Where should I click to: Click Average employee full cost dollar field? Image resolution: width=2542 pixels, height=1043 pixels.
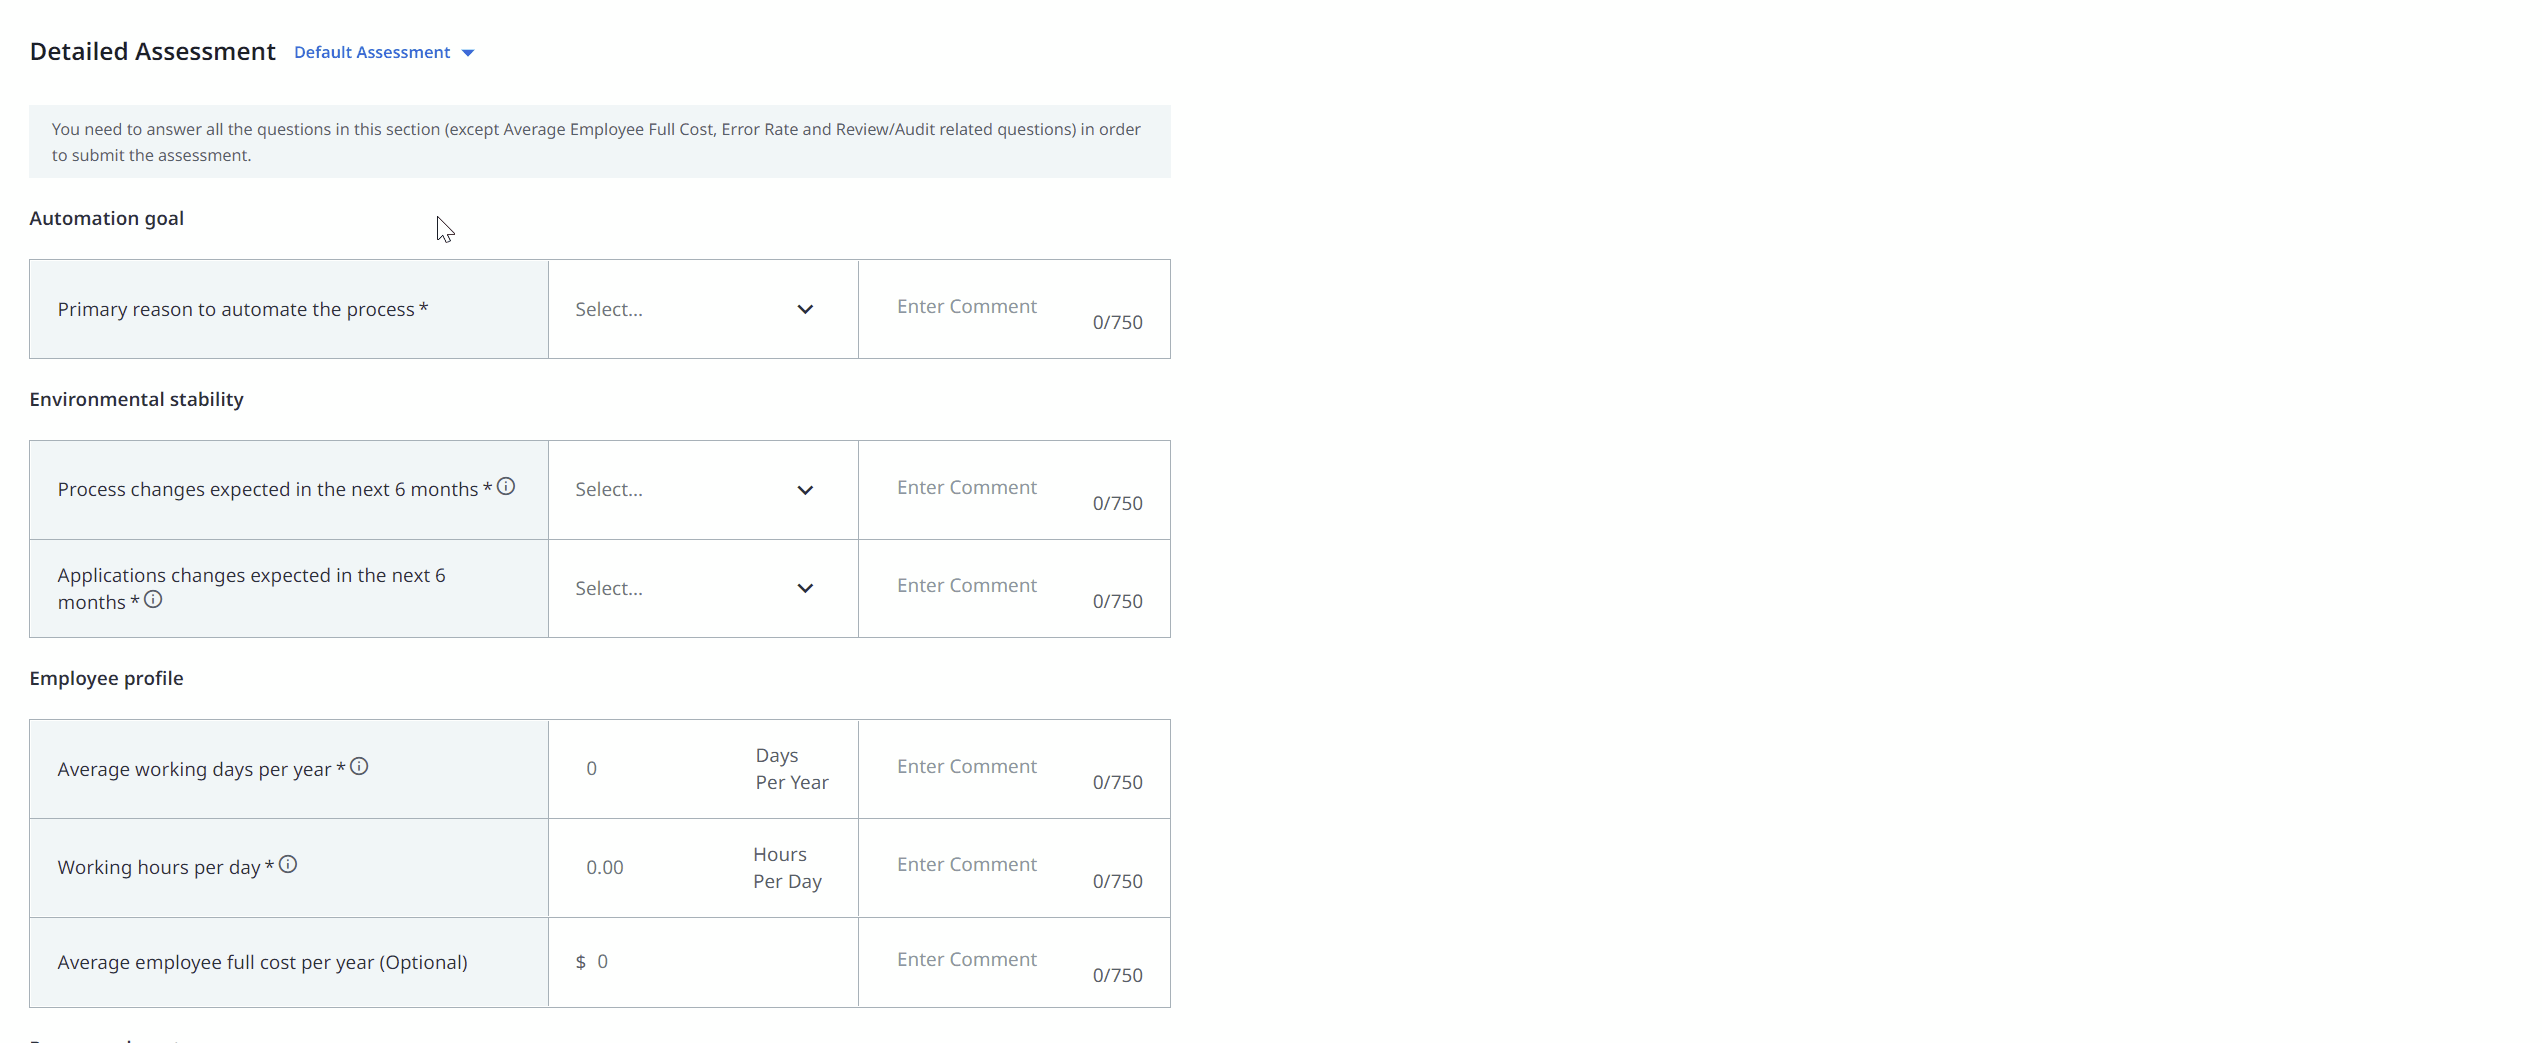point(700,962)
